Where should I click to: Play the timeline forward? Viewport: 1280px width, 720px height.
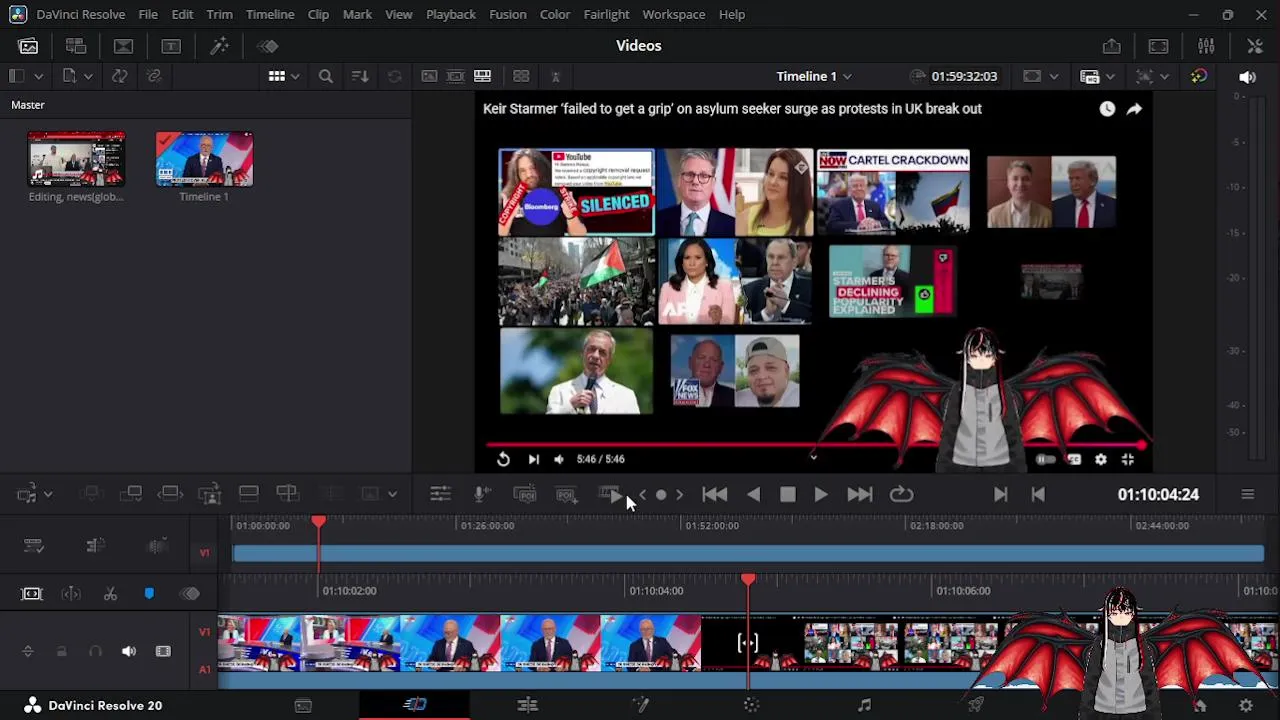[820, 494]
